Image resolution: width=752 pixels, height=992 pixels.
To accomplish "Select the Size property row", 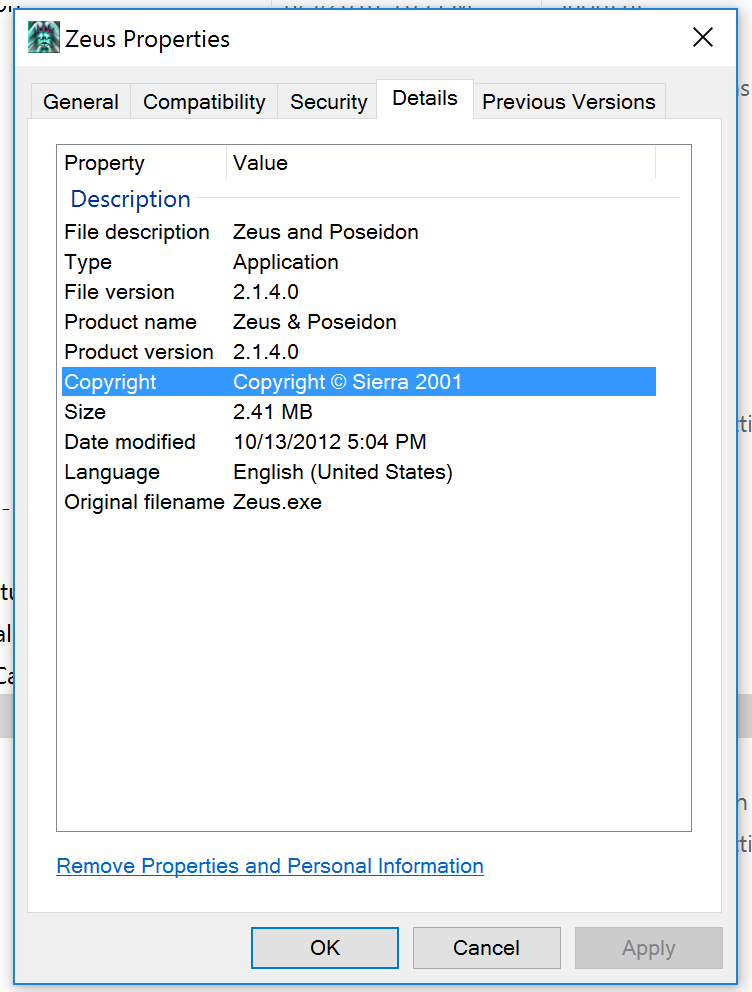I will click(359, 412).
